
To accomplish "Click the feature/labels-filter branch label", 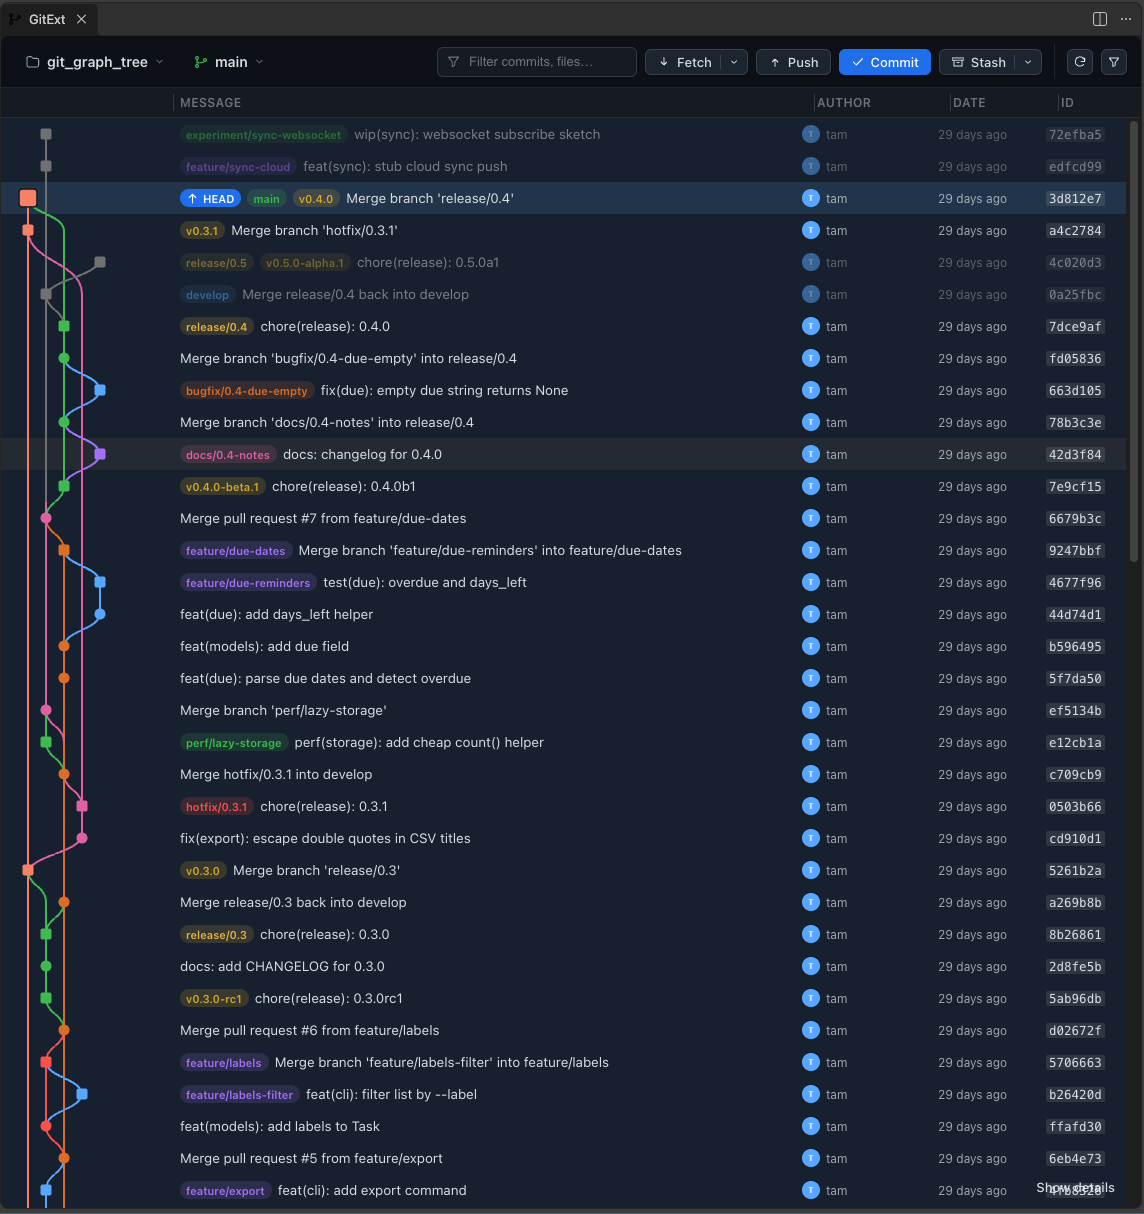I will [239, 1095].
